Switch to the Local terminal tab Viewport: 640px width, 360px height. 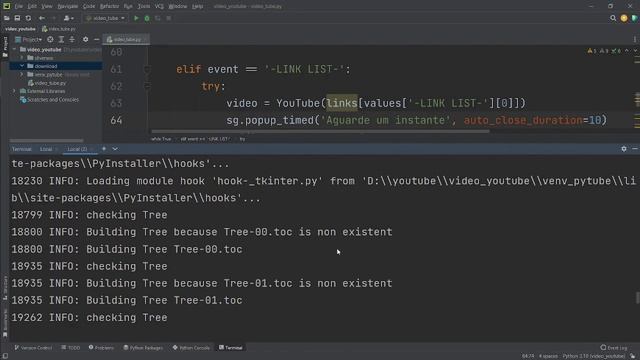tap(46, 149)
